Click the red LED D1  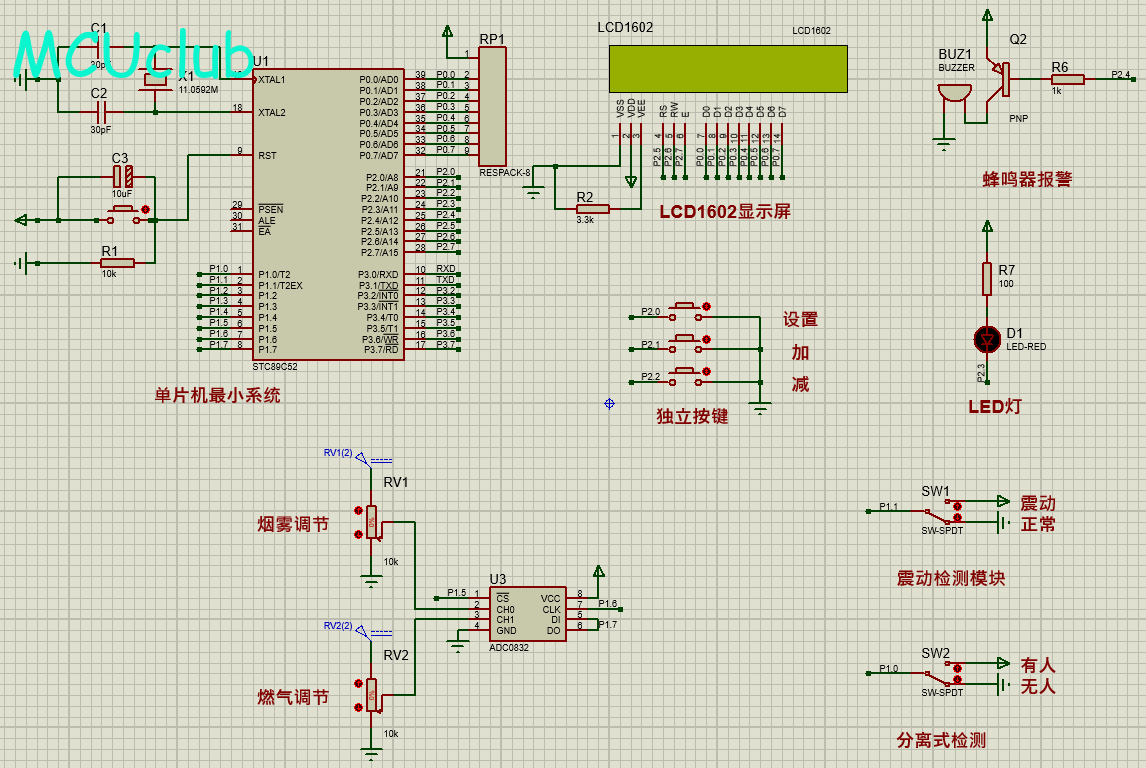pos(988,339)
